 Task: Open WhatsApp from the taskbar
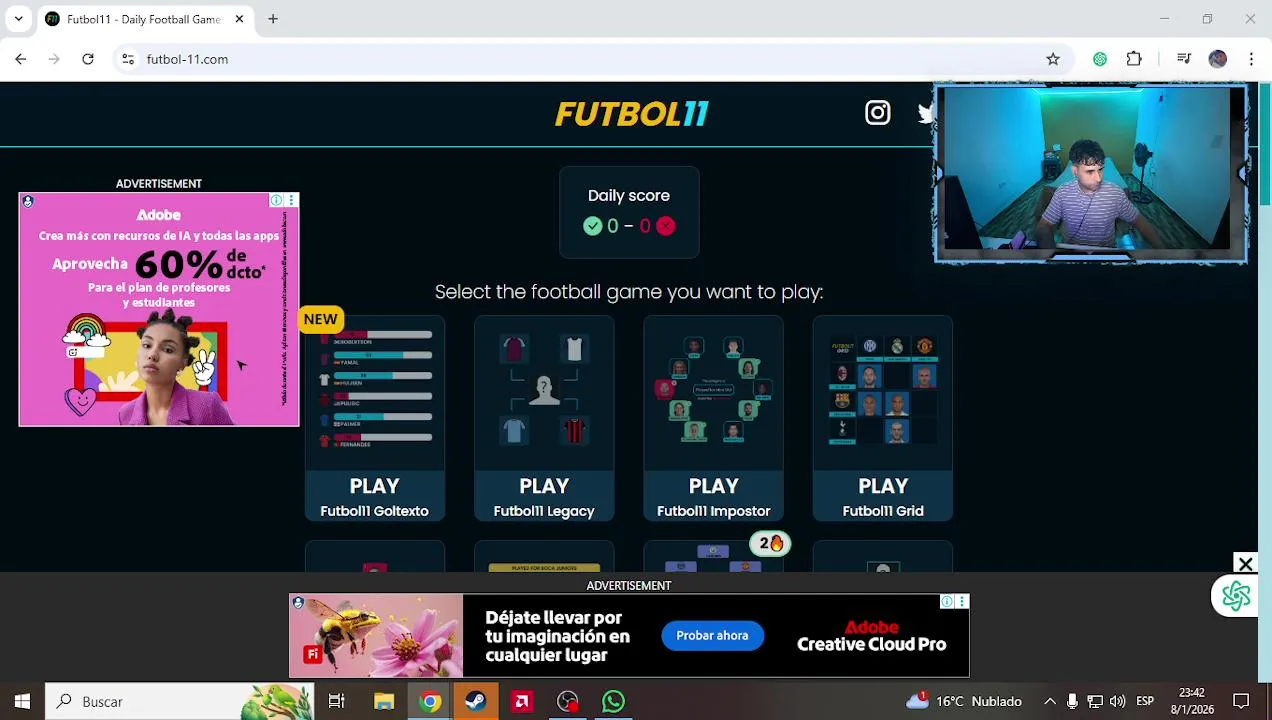coord(613,702)
